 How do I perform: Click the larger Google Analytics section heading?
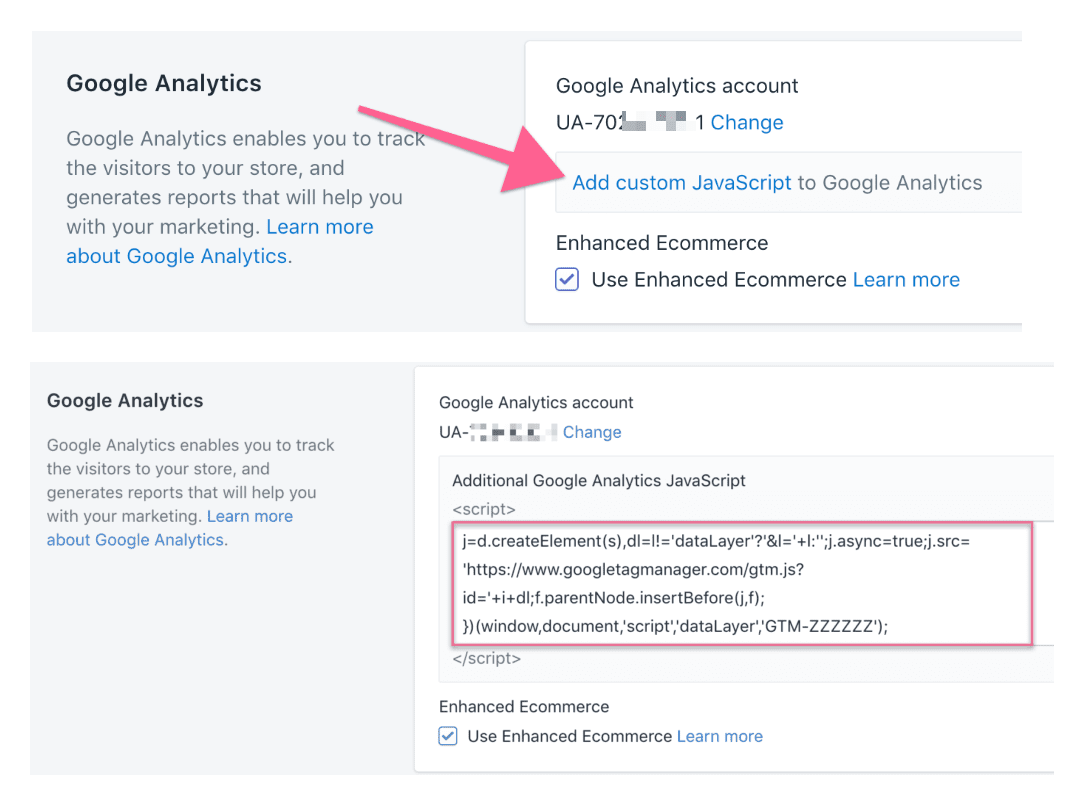164,83
